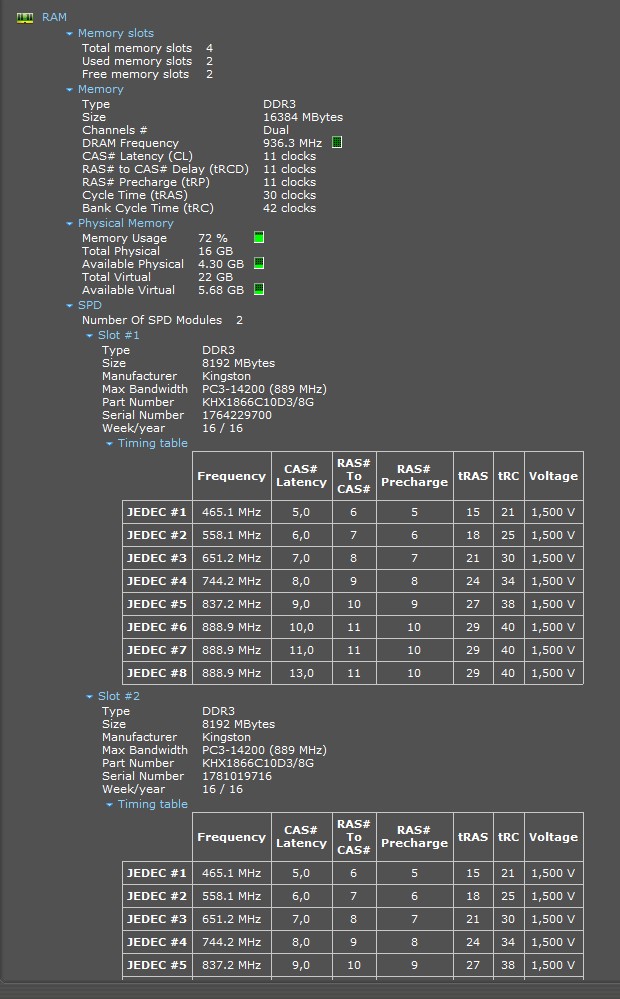The width and height of the screenshot is (620, 999).
Task: Click the Available Physical graph icon
Action: pos(259,263)
